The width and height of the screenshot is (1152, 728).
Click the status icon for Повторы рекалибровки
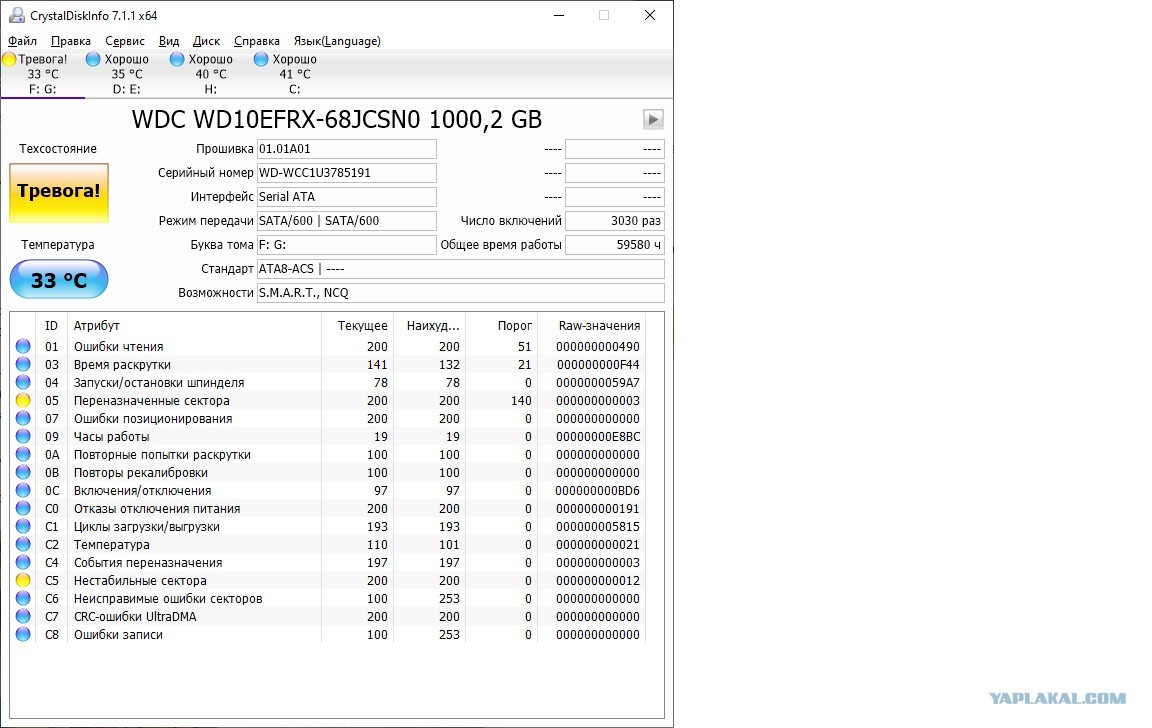click(x=24, y=472)
